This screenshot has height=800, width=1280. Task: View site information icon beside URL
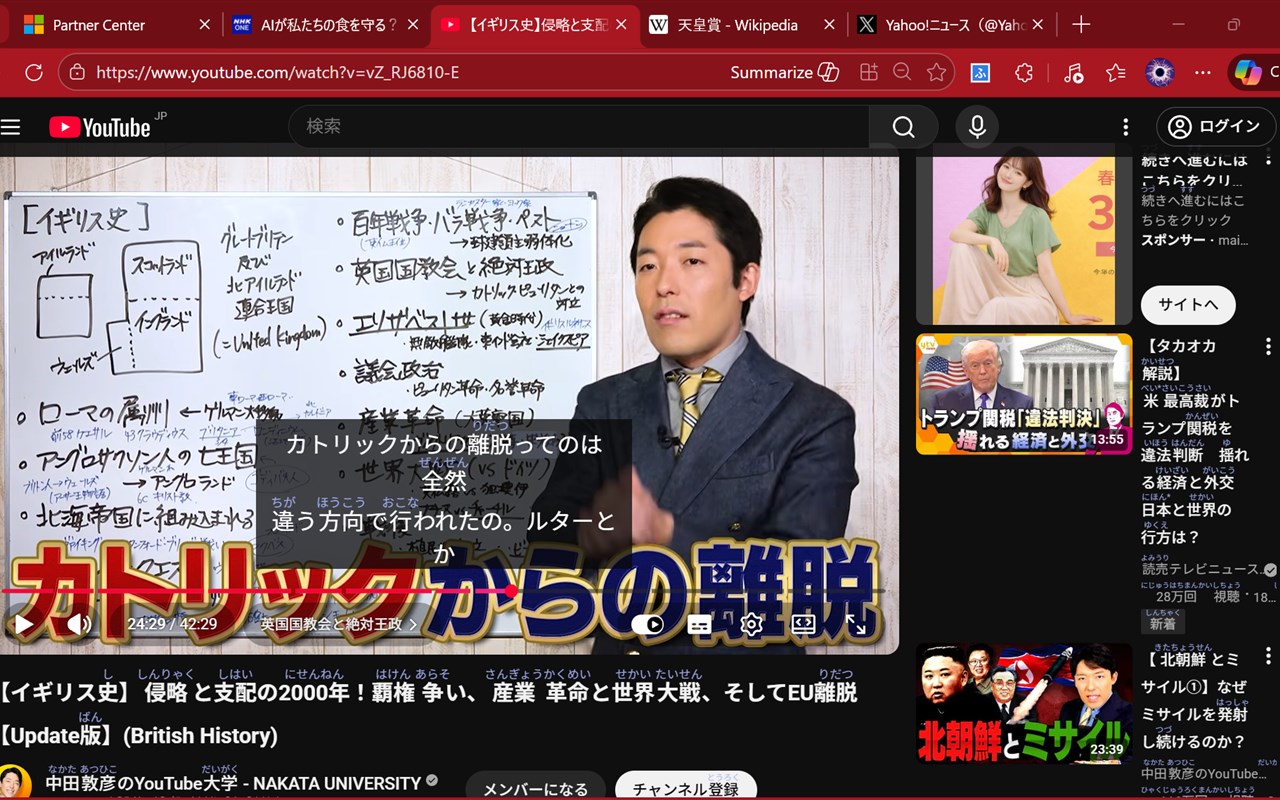click(x=78, y=72)
